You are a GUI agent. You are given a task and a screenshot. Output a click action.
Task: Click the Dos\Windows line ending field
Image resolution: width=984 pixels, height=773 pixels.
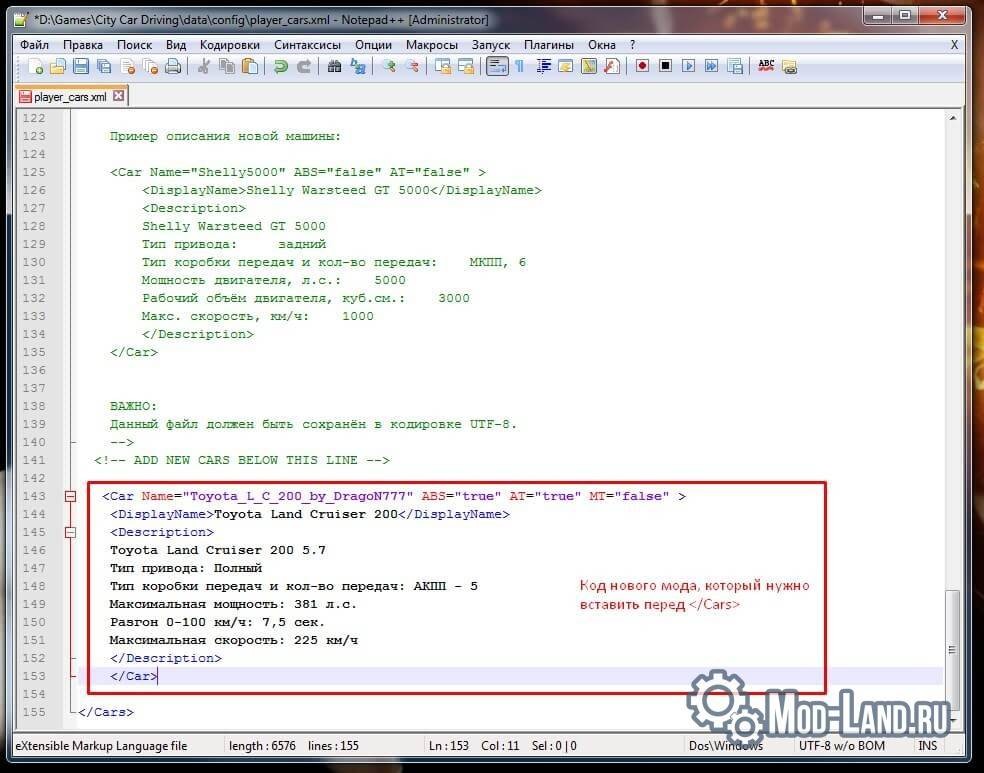[x=725, y=746]
